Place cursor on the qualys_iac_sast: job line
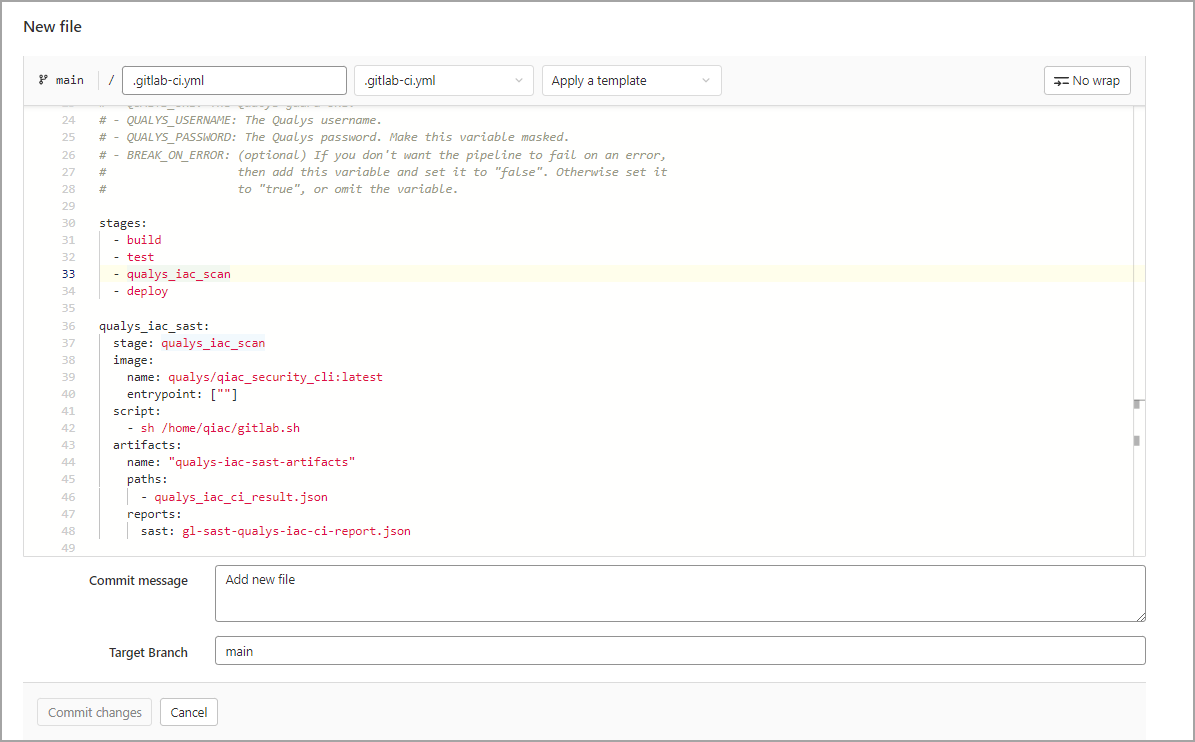Image resolution: width=1195 pixels, height=742 pixels. 154,326
